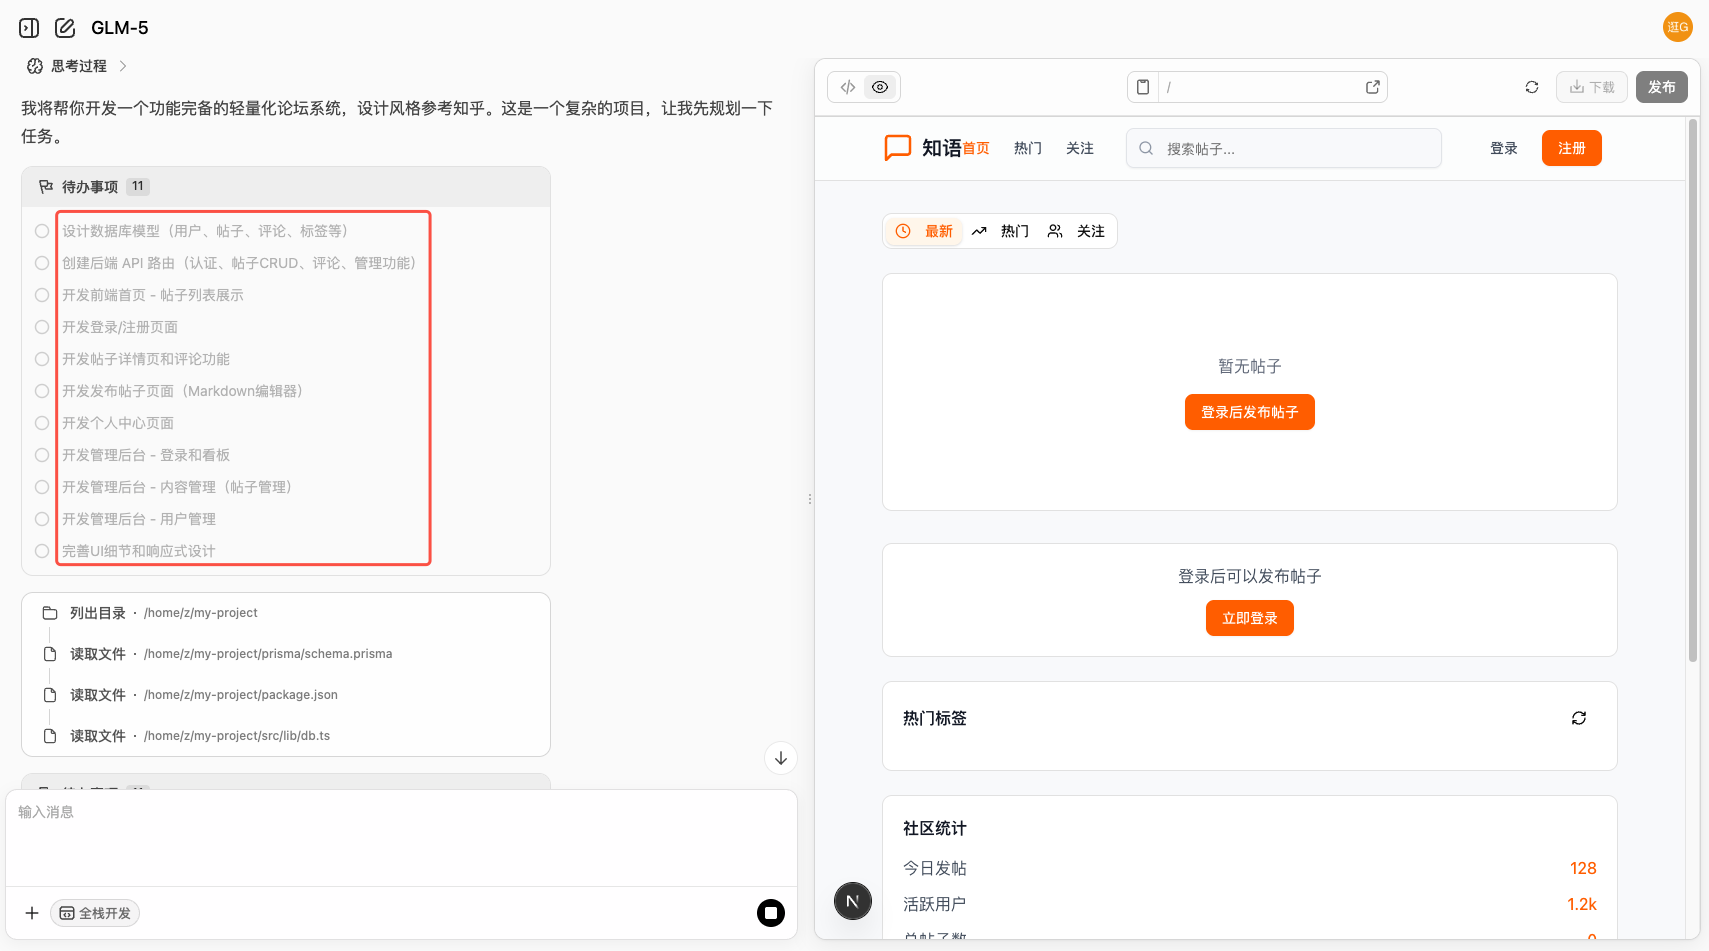Check off the 设计数据库模型 todo item

[41, 230]
